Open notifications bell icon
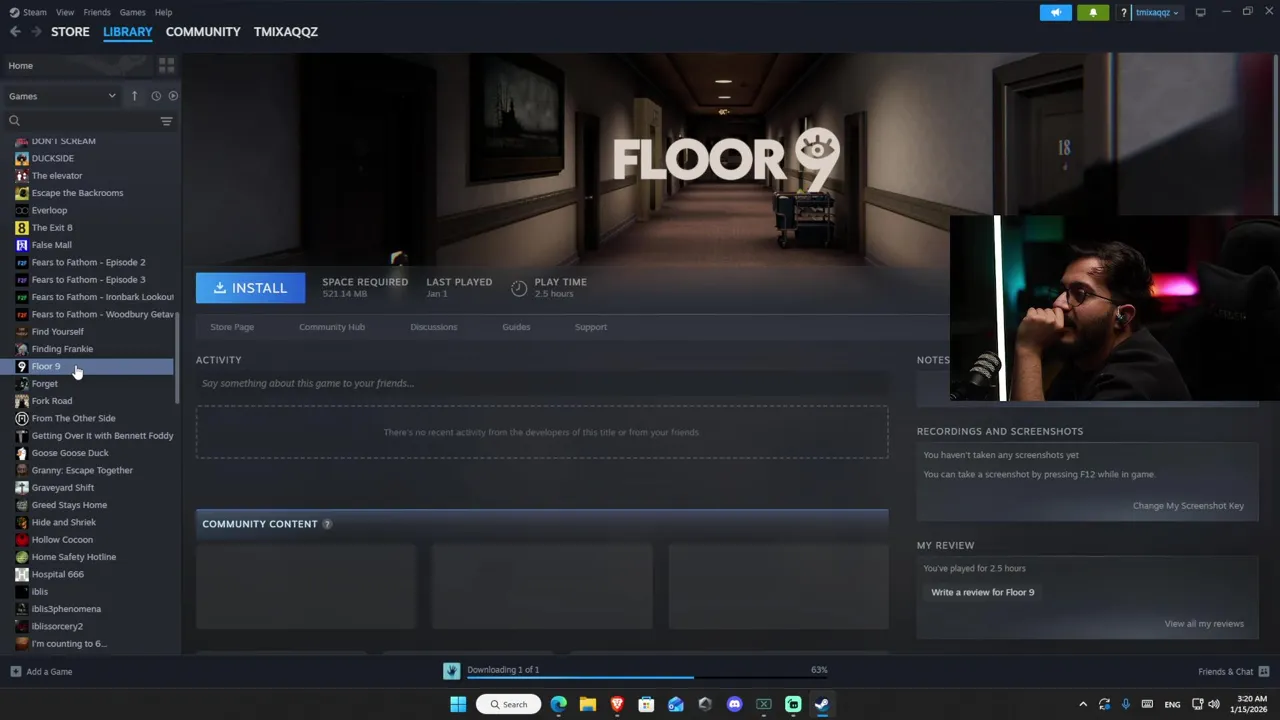 coord(1092,12)
